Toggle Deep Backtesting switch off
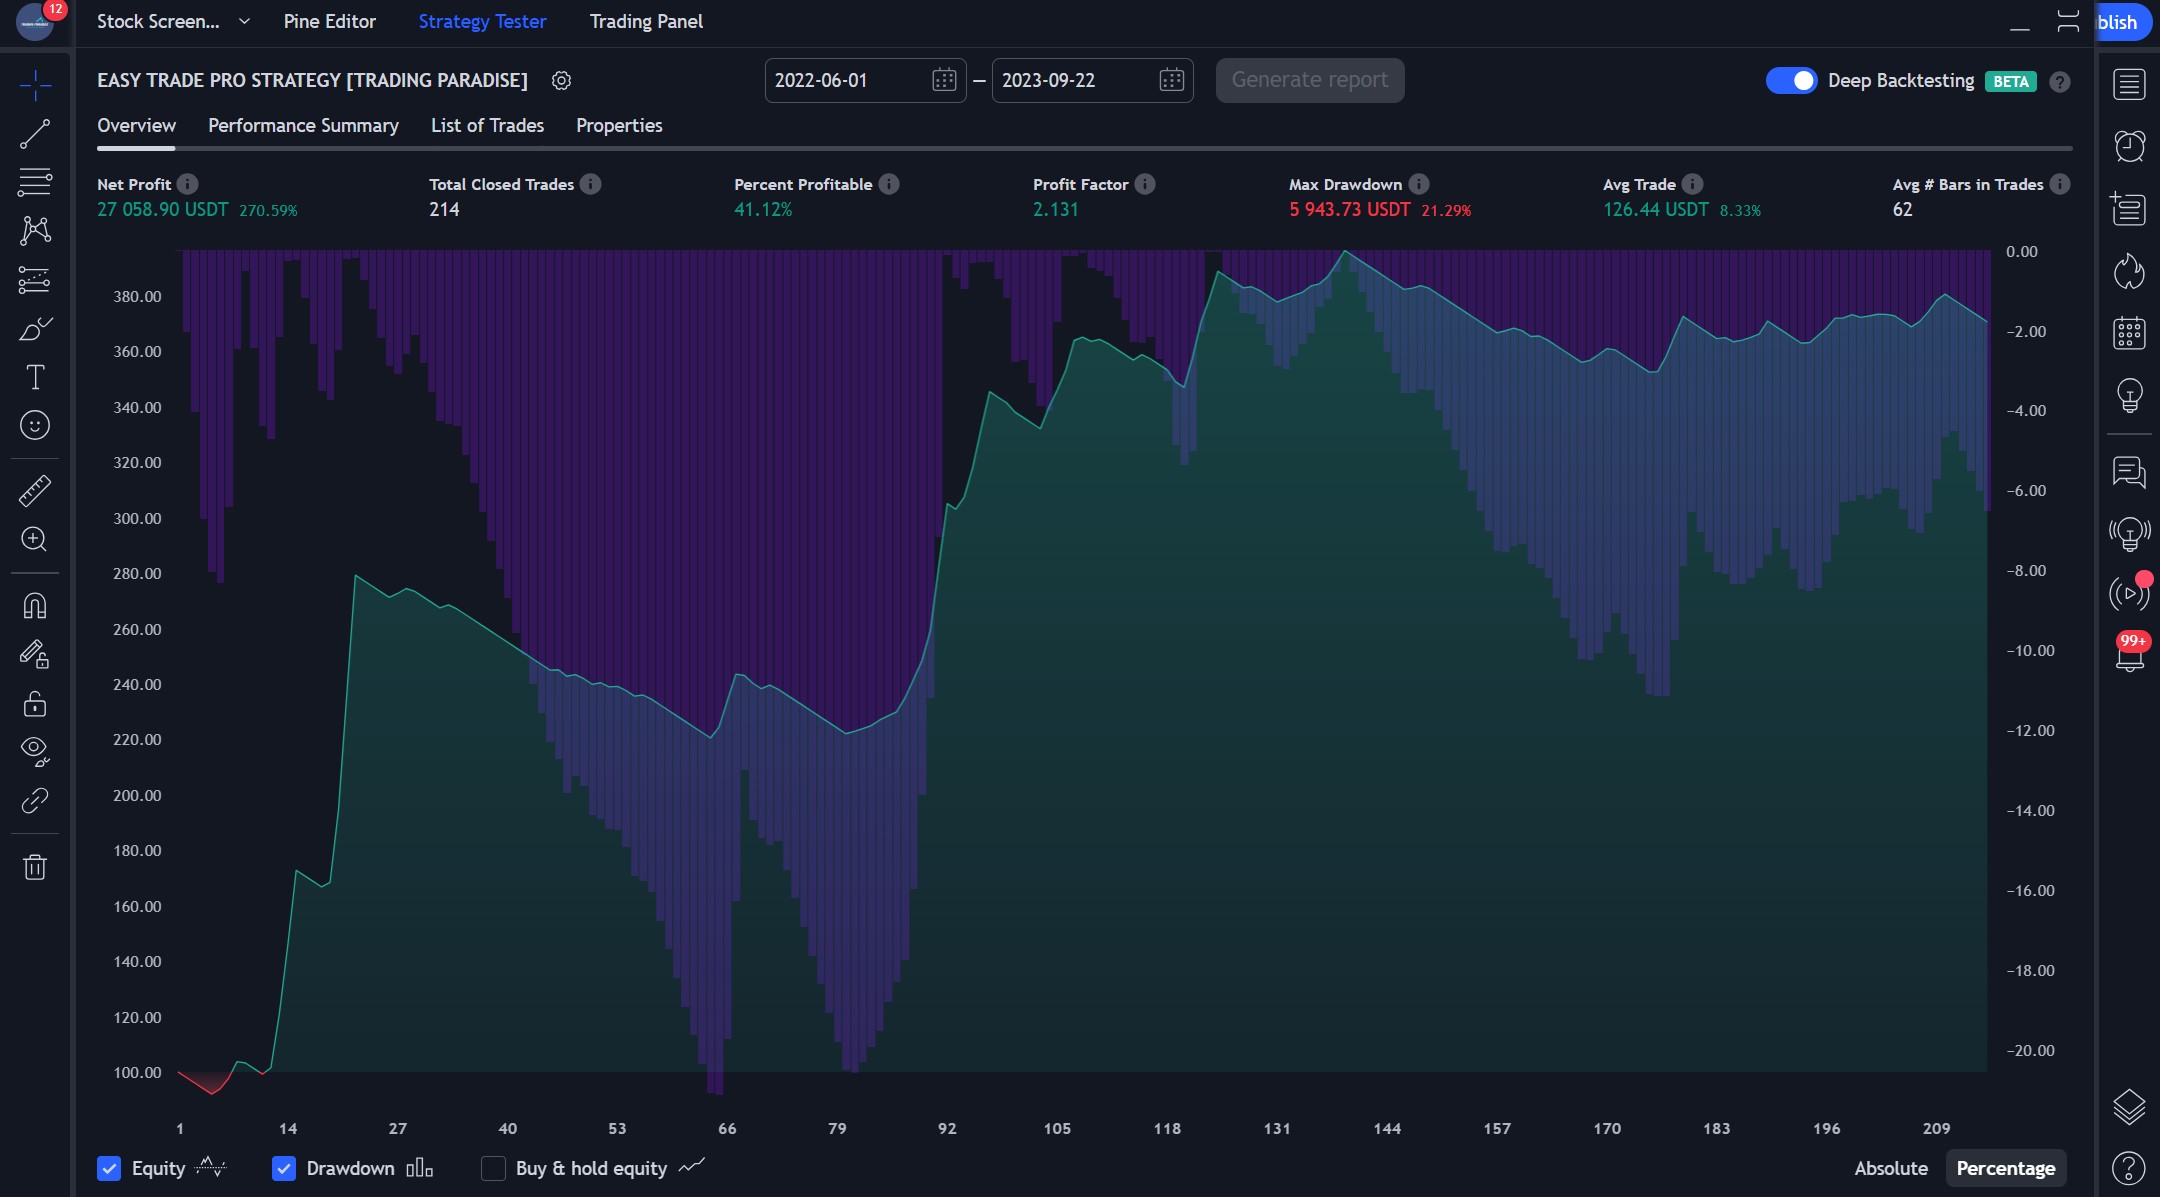This screenshot has height=1197, width=2160. [x=1791, y=81]
